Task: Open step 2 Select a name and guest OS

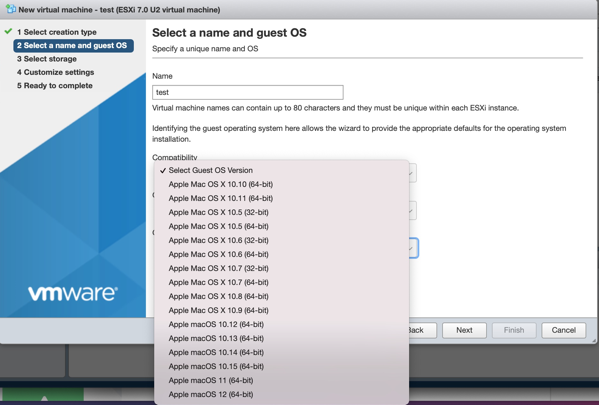Action: coord(73,45)
